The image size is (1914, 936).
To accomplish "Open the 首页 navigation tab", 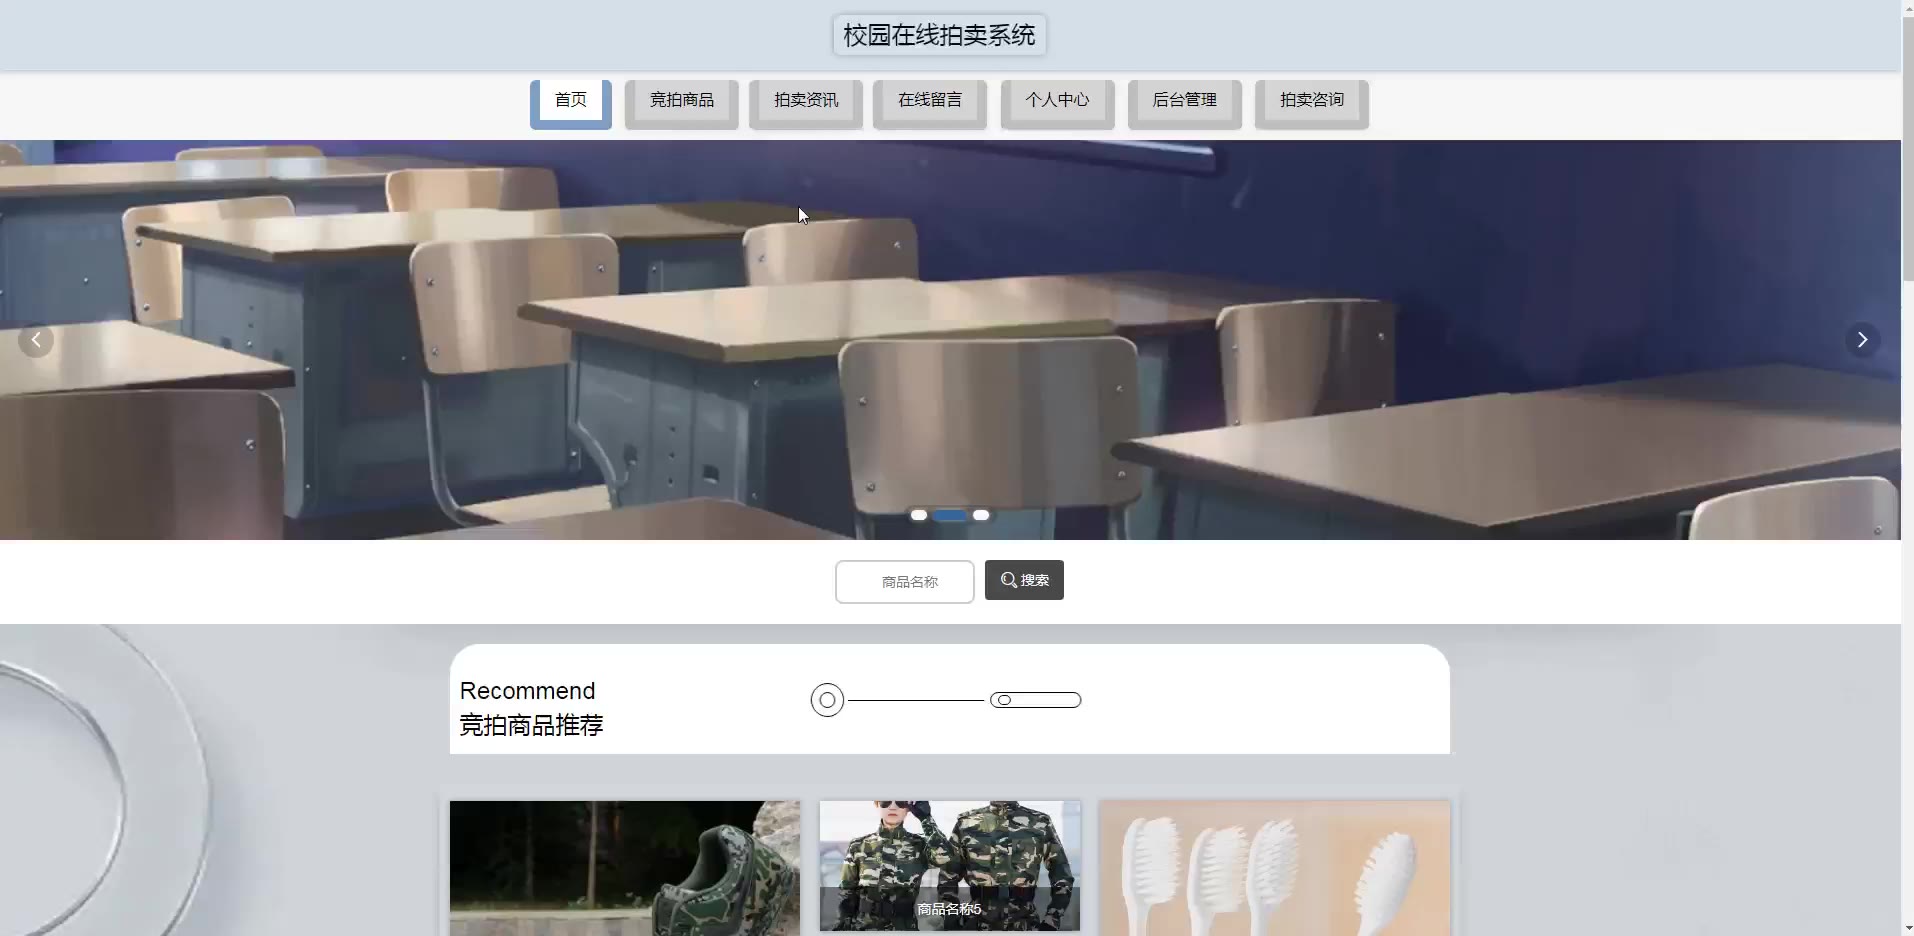I will [x=571, y=103].
